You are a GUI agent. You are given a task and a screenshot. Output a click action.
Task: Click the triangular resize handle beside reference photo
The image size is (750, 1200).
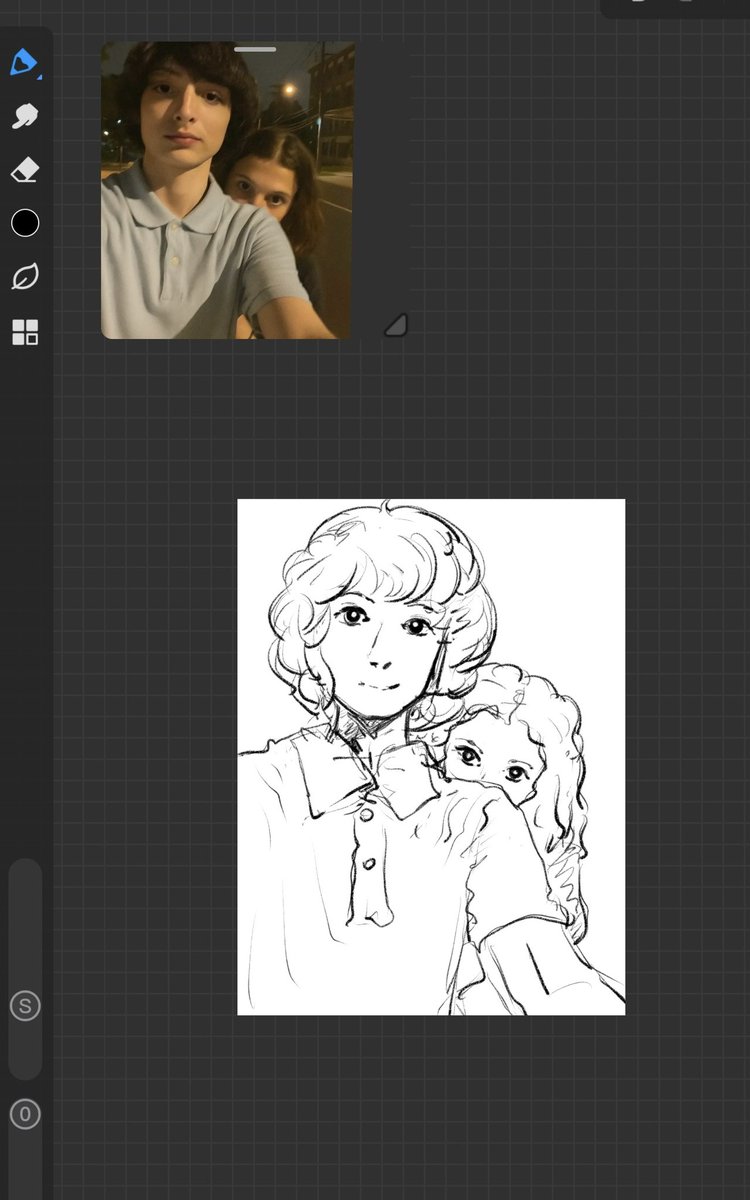point(396,324)
